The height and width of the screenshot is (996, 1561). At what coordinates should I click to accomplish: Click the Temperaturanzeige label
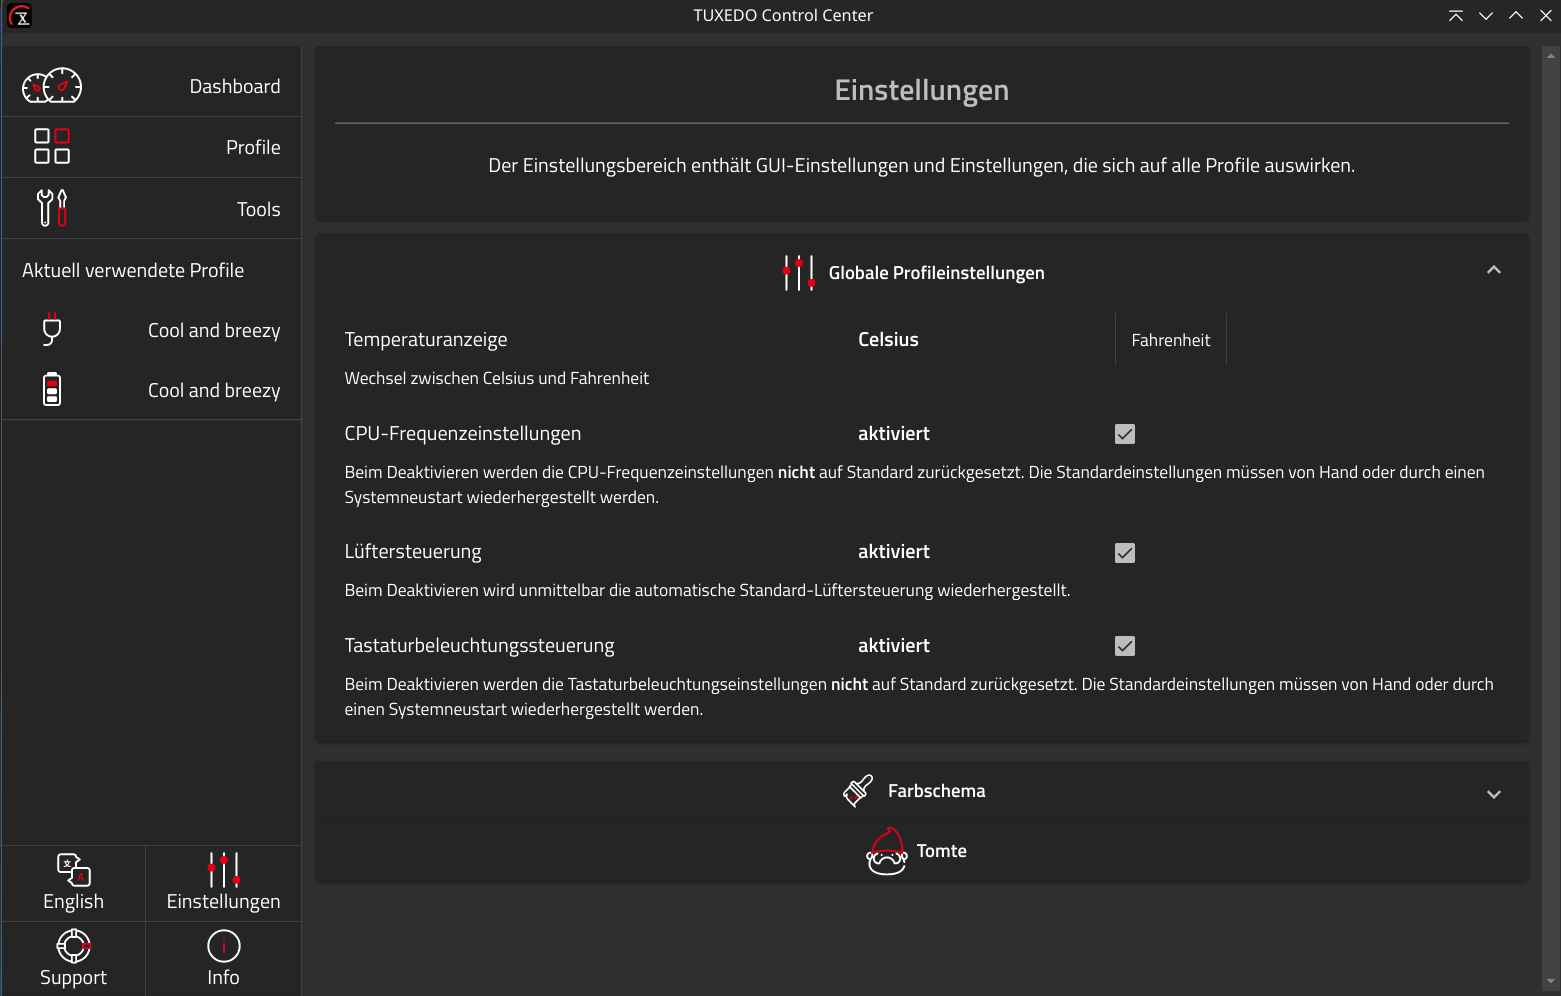coord(426,340)
